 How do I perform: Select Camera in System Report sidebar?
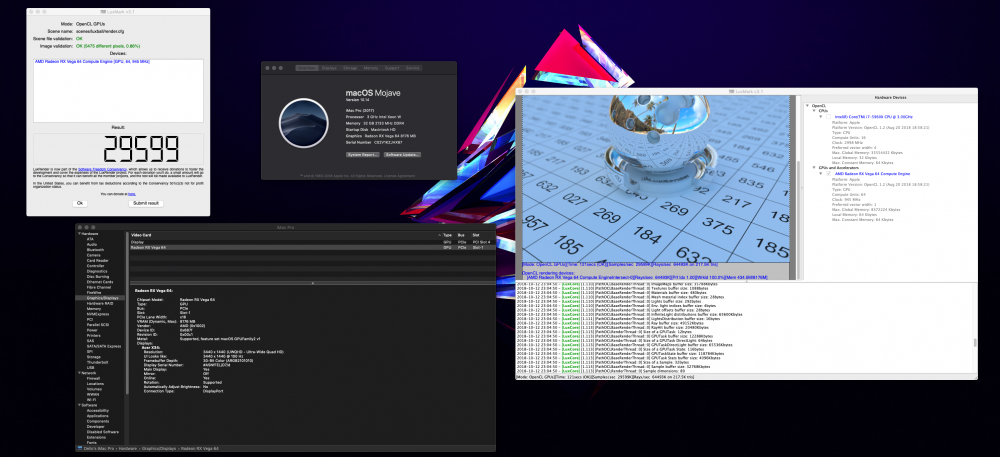[x=93, y=255]
